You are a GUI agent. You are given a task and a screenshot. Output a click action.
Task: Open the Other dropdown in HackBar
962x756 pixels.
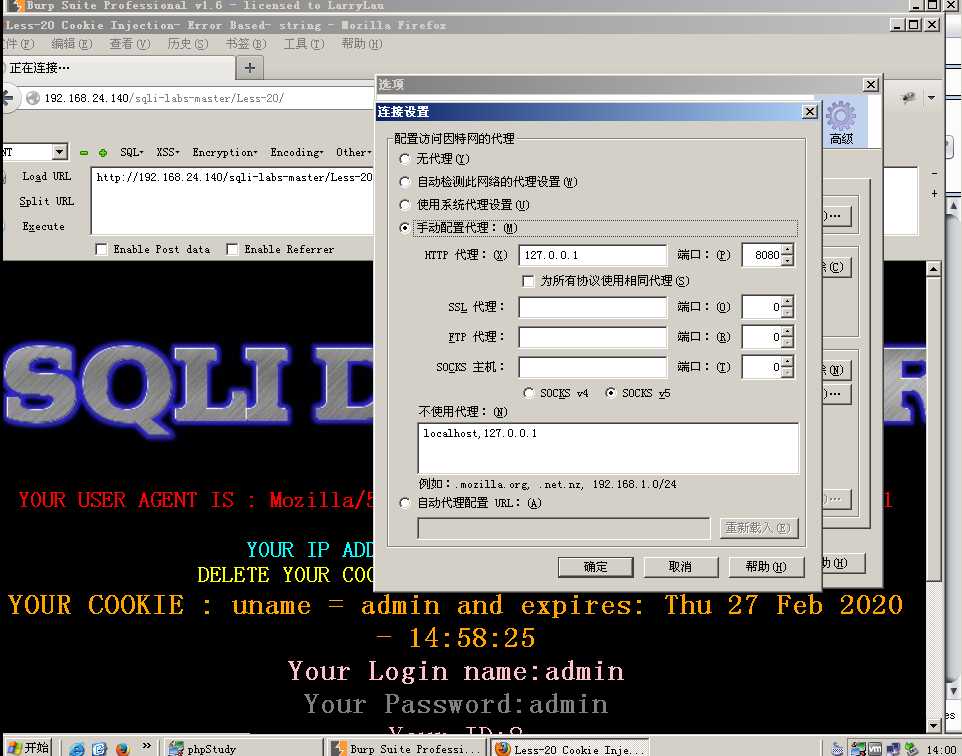[x=353, y=152]
